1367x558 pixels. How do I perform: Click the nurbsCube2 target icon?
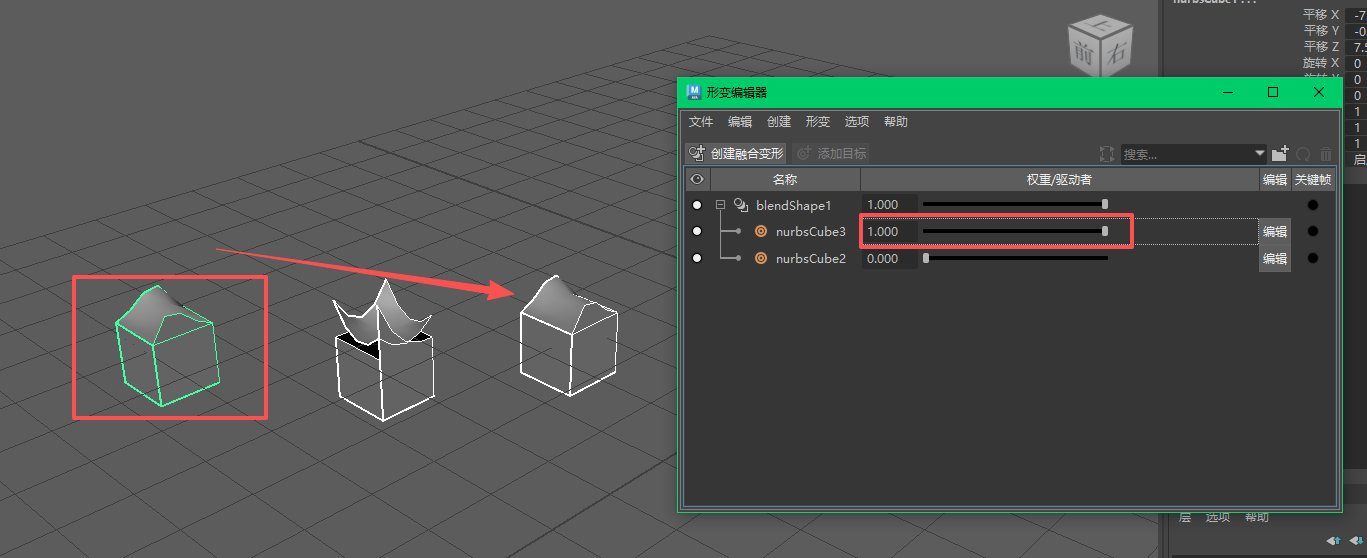click(761, 258)
